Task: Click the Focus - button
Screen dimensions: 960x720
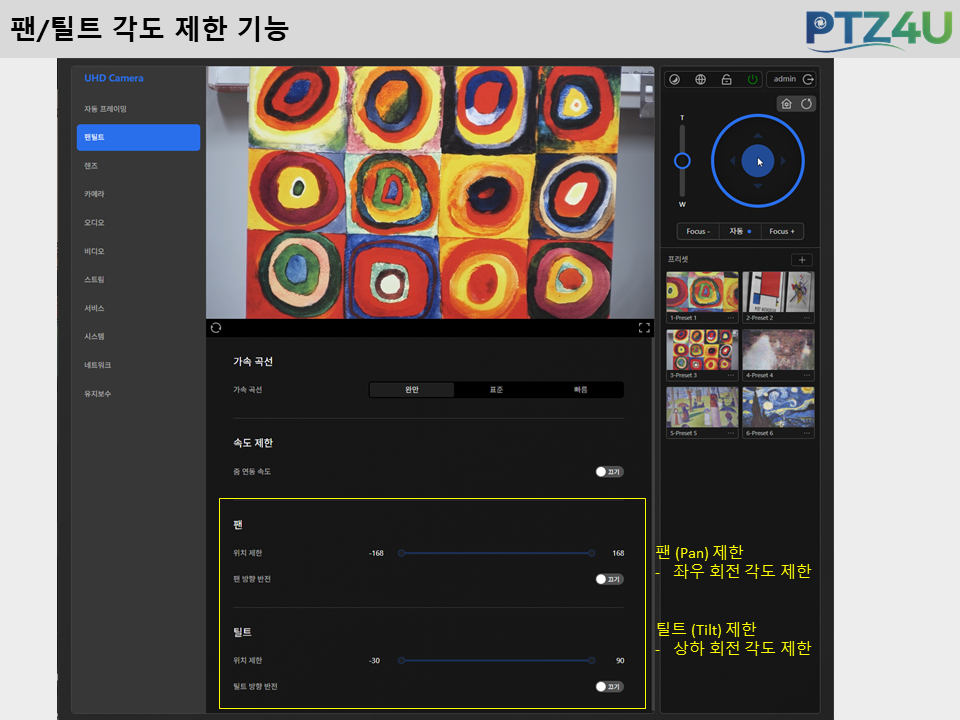Action: pos(698,231)
